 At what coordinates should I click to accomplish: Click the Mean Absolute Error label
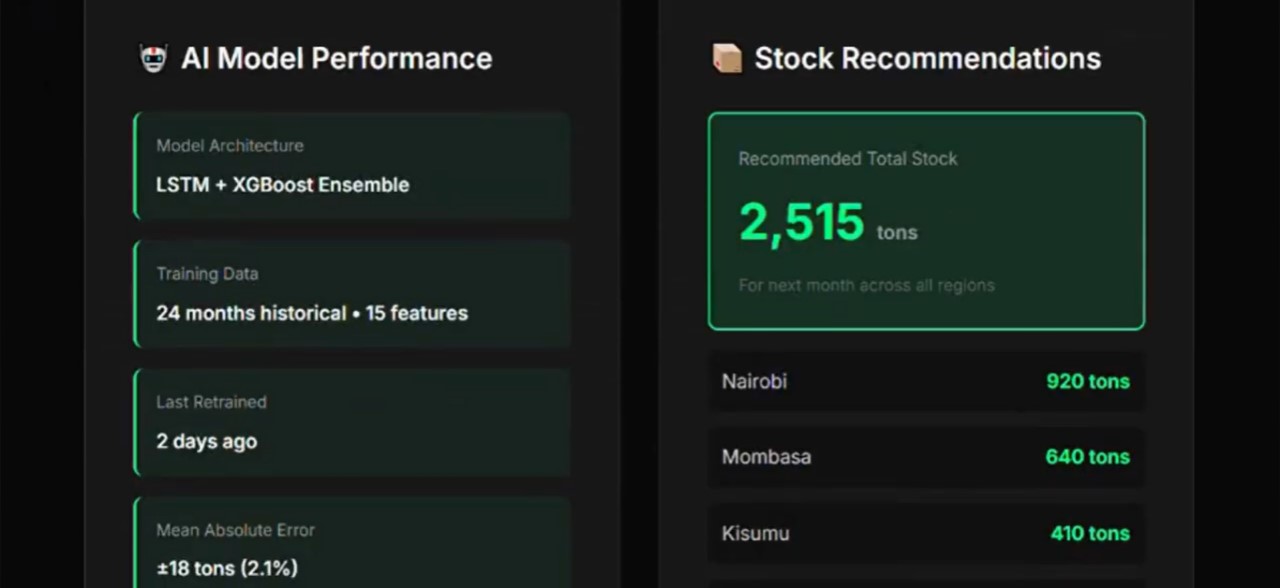[x=235, y=530]
